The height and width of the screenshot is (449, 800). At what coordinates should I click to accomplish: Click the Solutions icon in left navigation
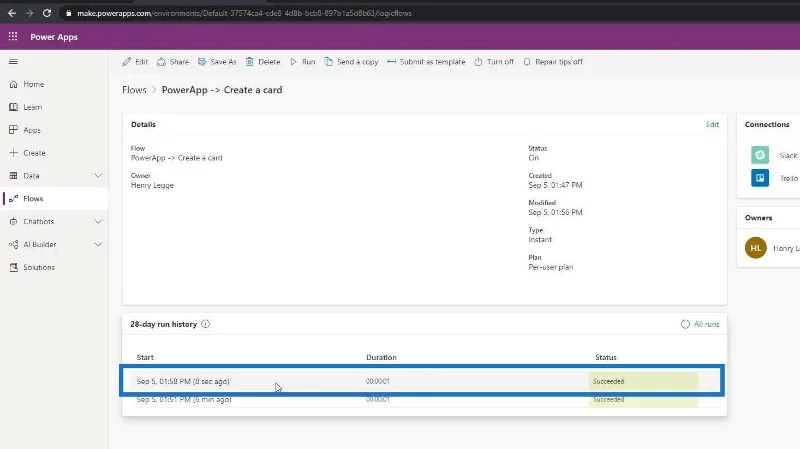(14, 267)
